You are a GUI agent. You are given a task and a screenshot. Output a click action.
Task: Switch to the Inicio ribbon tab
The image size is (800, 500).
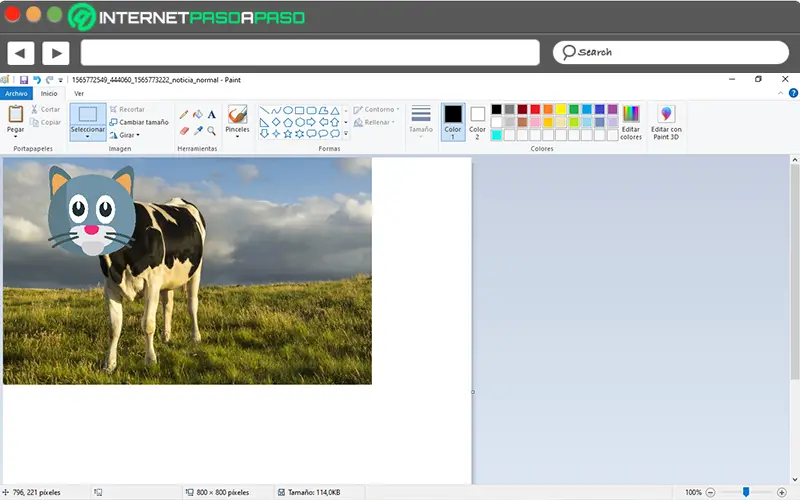49,93
